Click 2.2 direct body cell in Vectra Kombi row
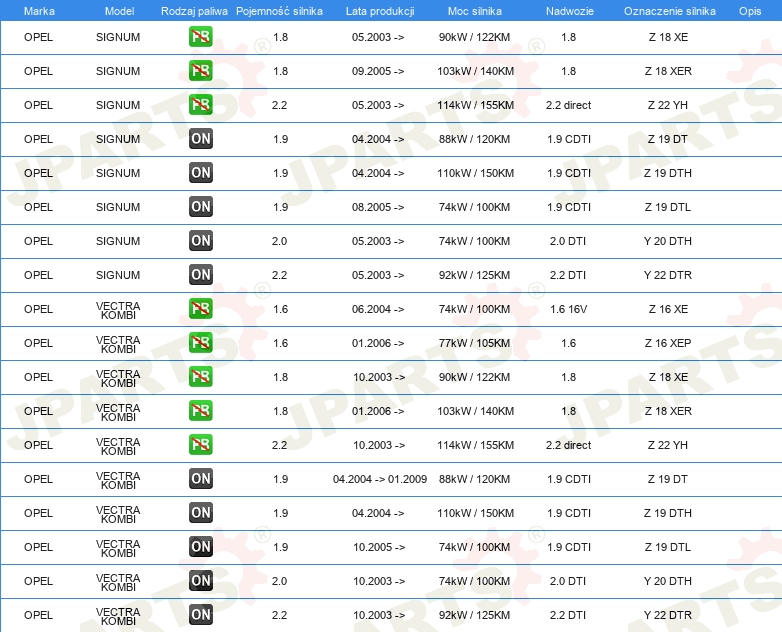 569,444
